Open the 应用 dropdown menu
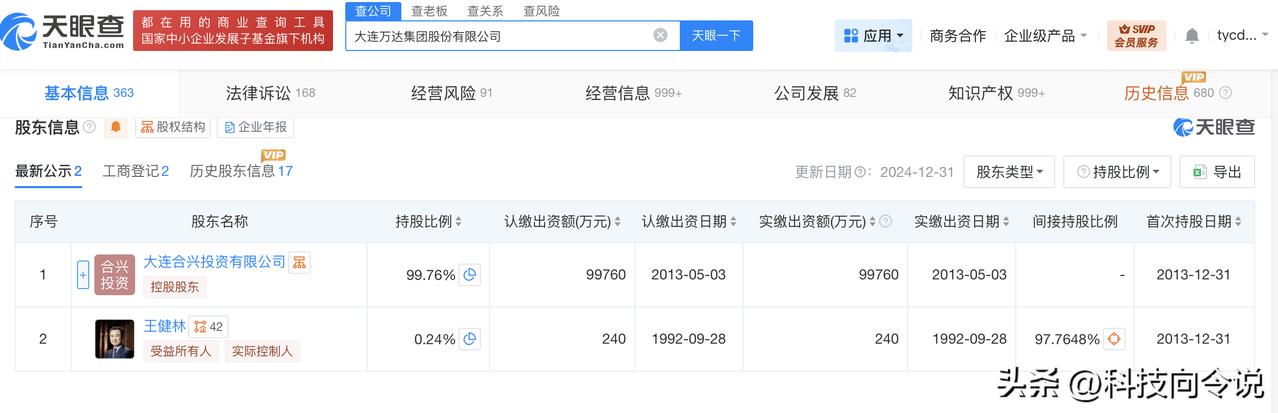 (x=873, y=35)
